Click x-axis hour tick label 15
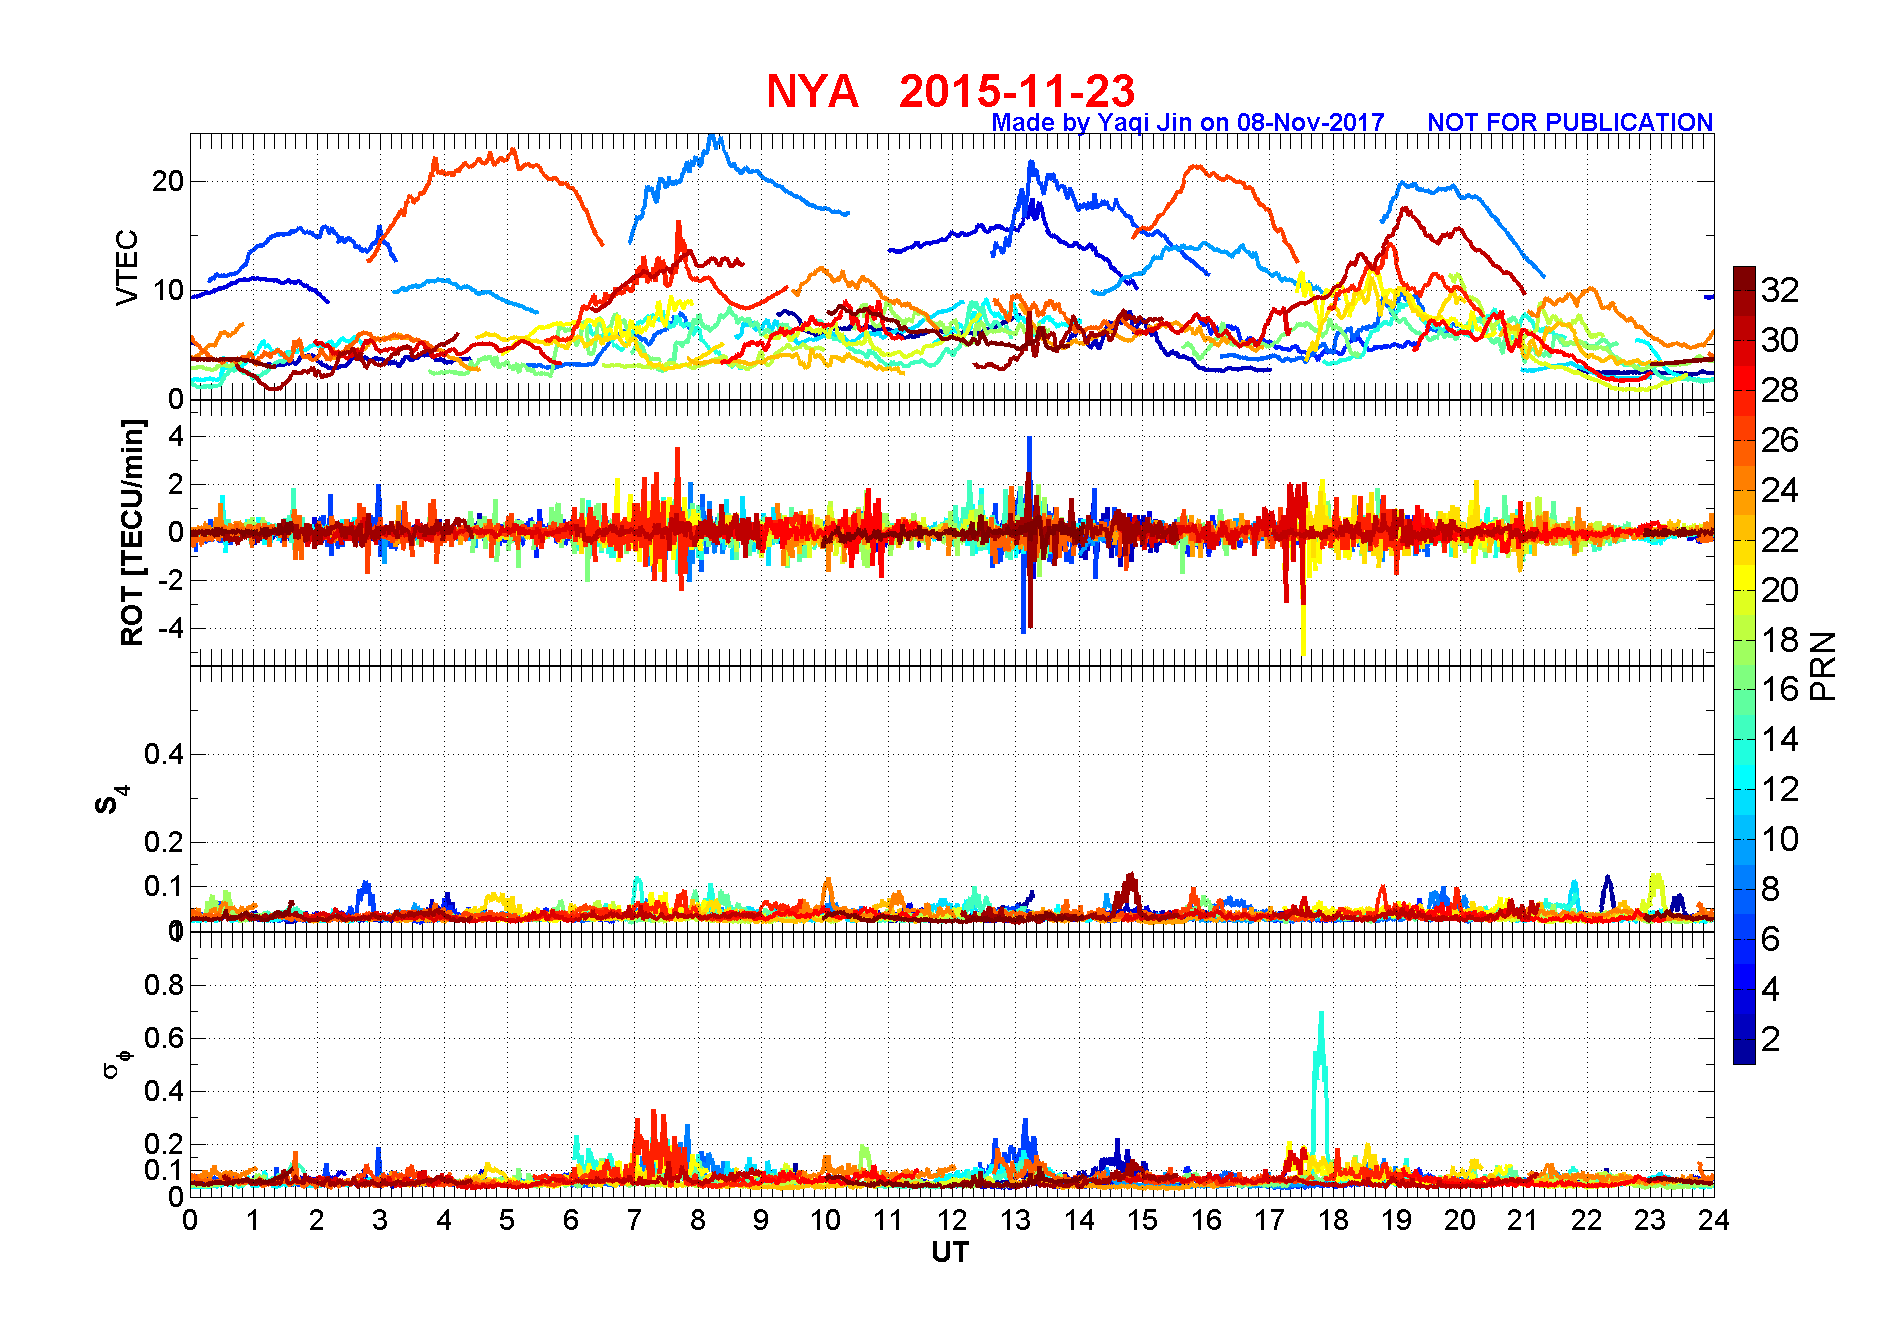 click(x=1142, y=1220)
